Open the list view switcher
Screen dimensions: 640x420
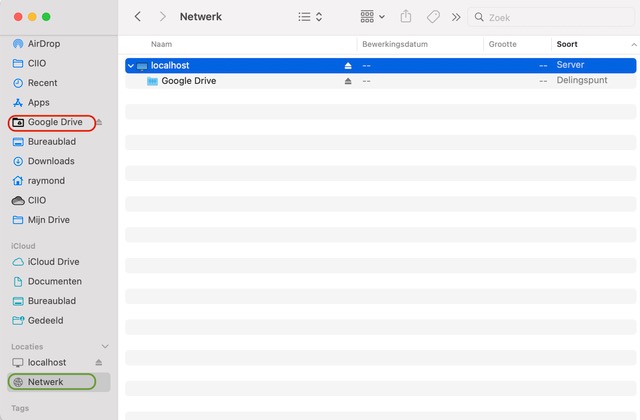tap(310, 17)
